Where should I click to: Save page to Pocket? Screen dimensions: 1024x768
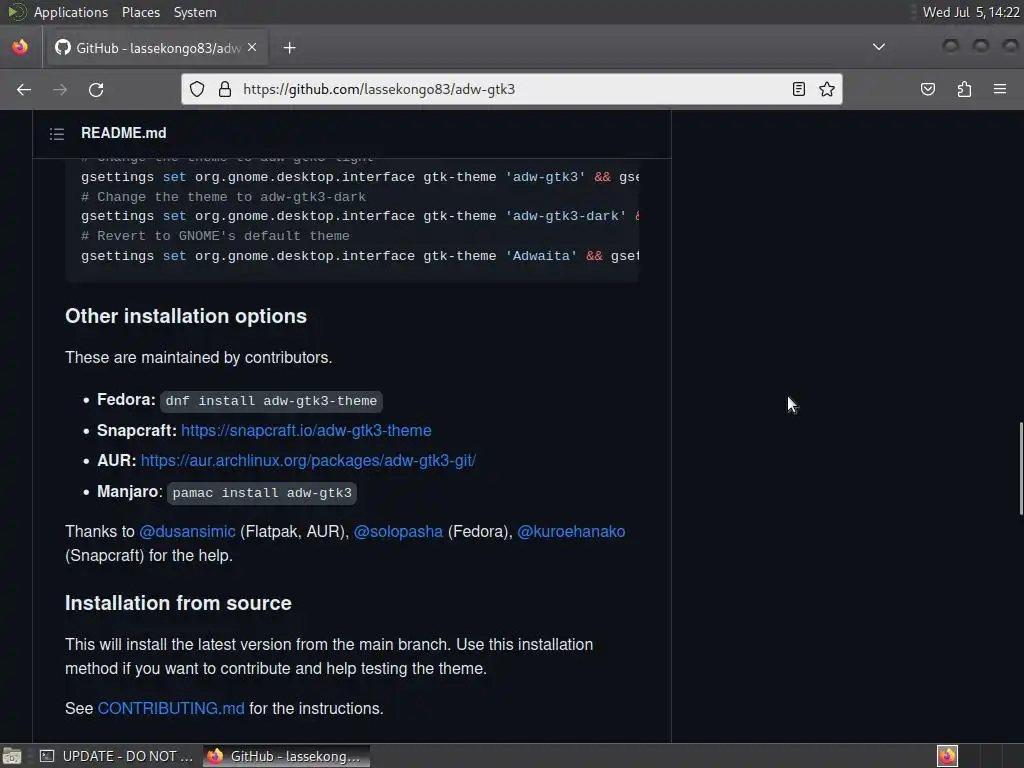click(928, 89)
